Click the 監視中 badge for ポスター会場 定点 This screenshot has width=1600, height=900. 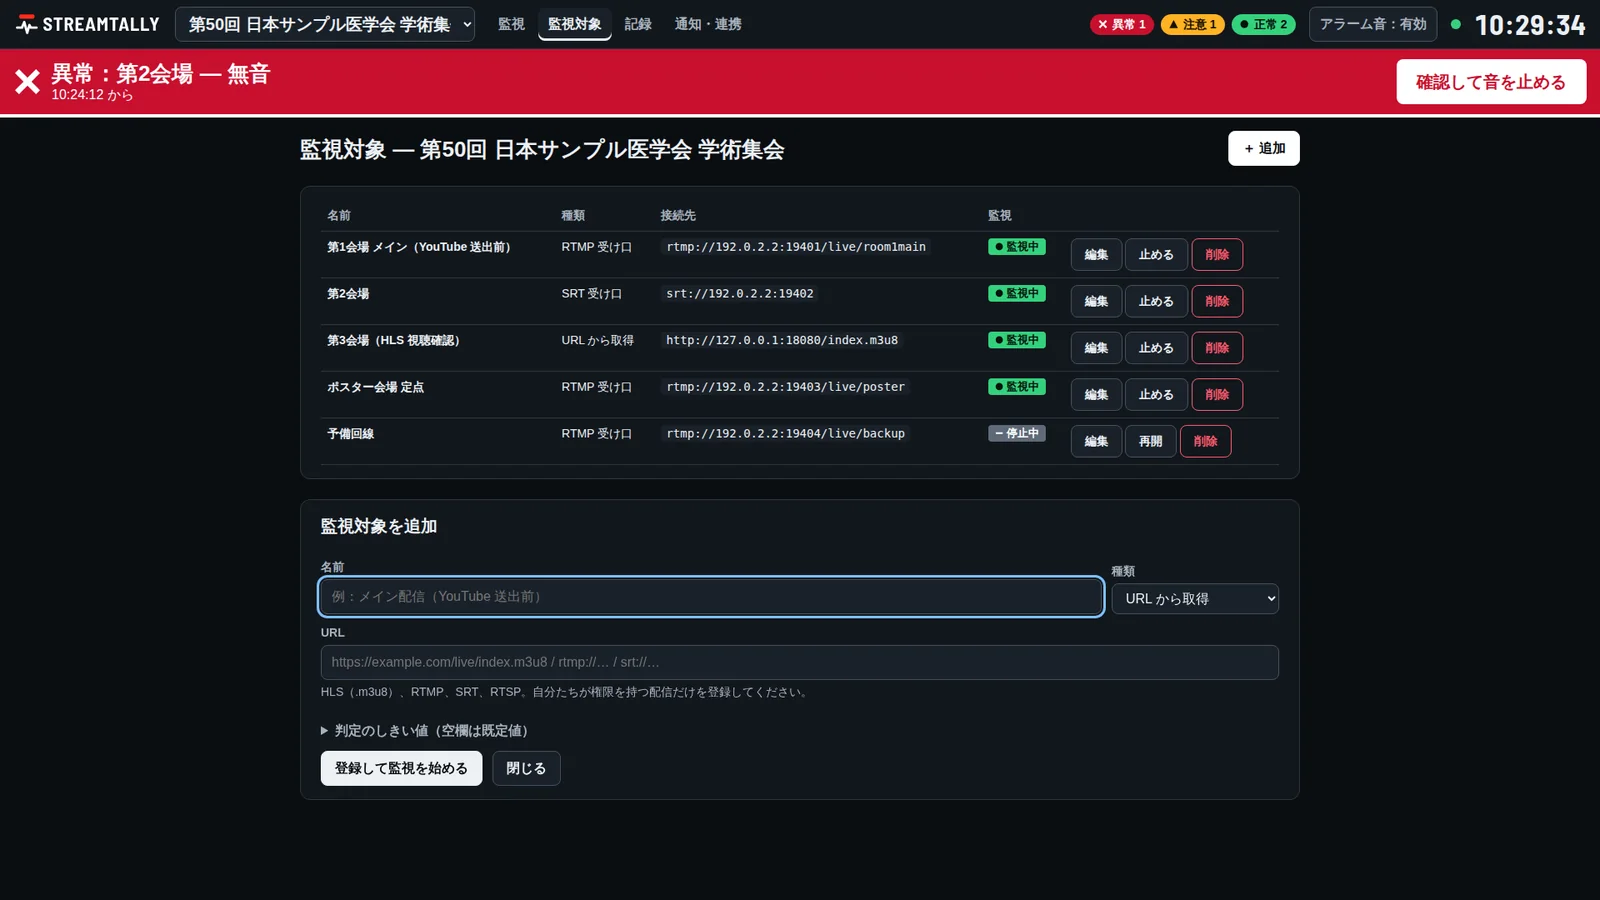pos(1017,387)
